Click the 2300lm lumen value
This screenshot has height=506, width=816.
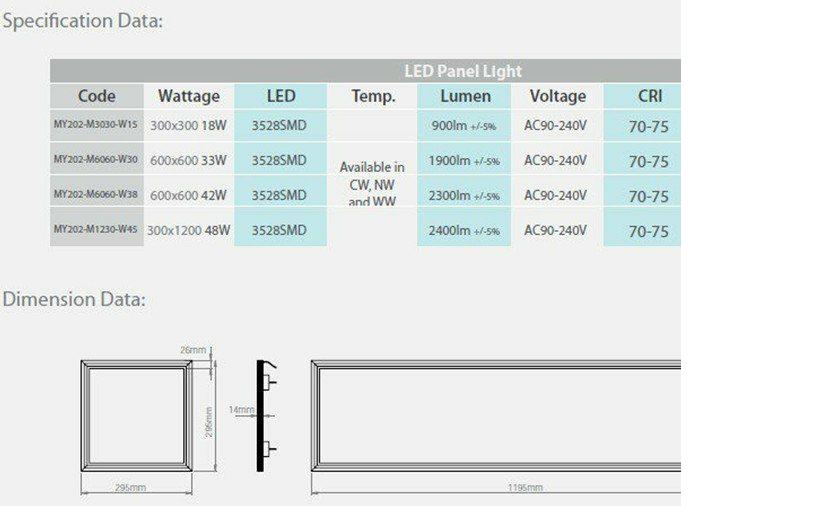pos(464,196)
